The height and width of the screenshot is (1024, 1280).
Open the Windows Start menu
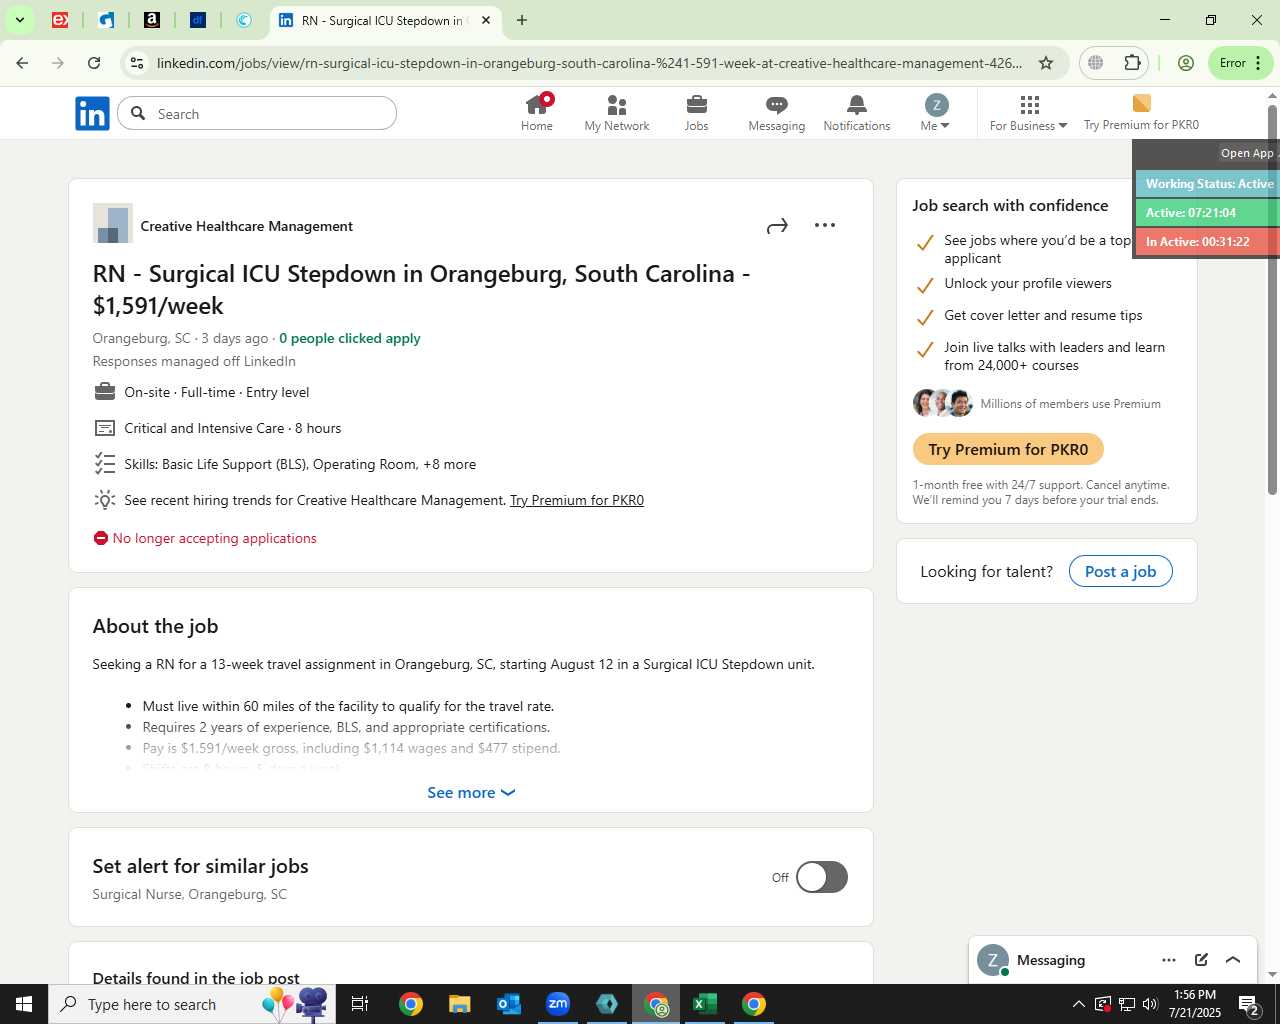[24, 1004]
